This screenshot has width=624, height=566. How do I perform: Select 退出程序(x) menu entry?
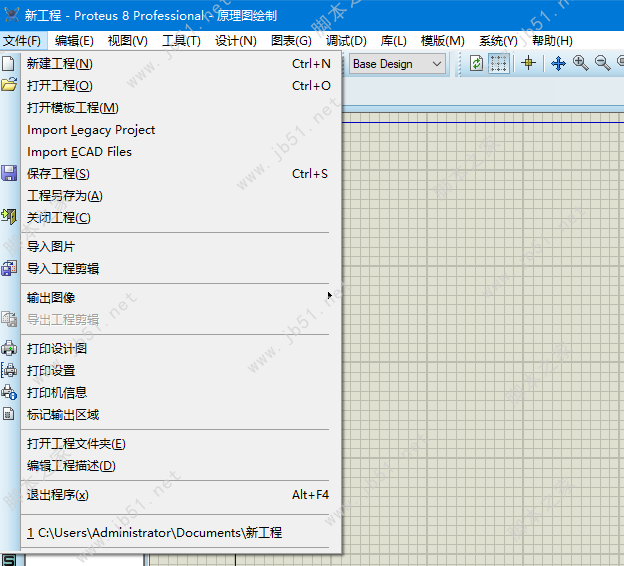click(181, 495)
